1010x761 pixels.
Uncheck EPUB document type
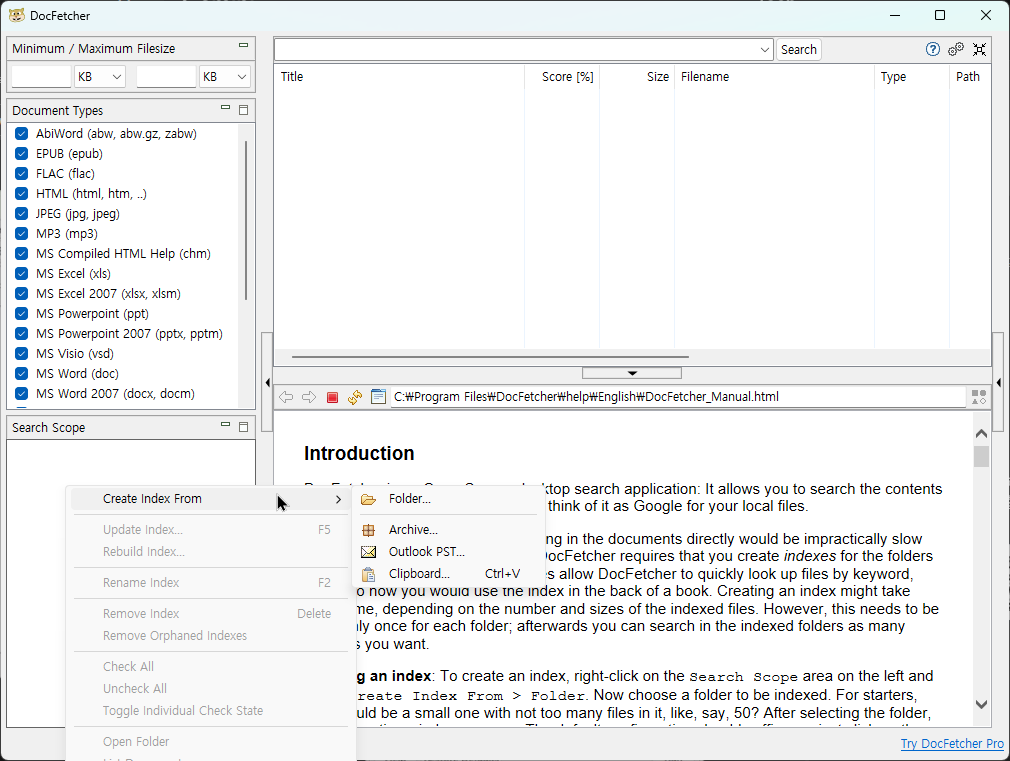tap(21, 154)
